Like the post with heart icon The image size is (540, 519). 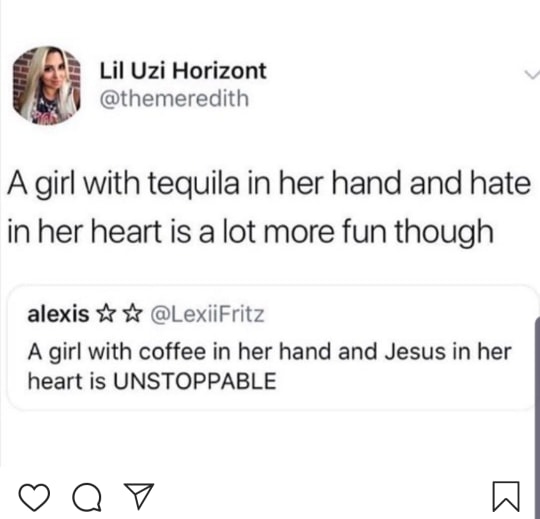click(34, 497)
